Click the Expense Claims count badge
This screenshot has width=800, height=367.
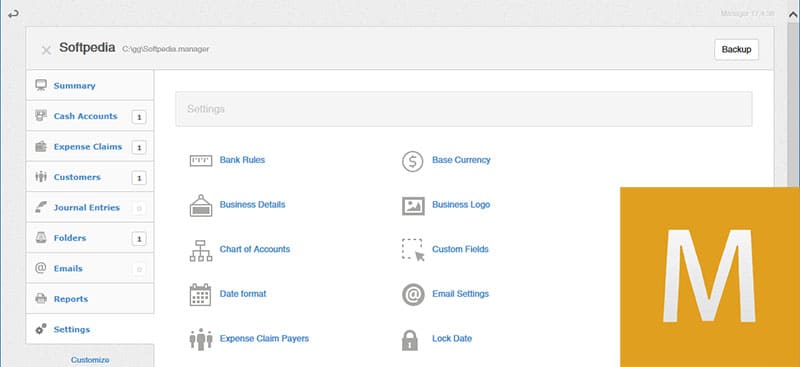pos(139,148)
